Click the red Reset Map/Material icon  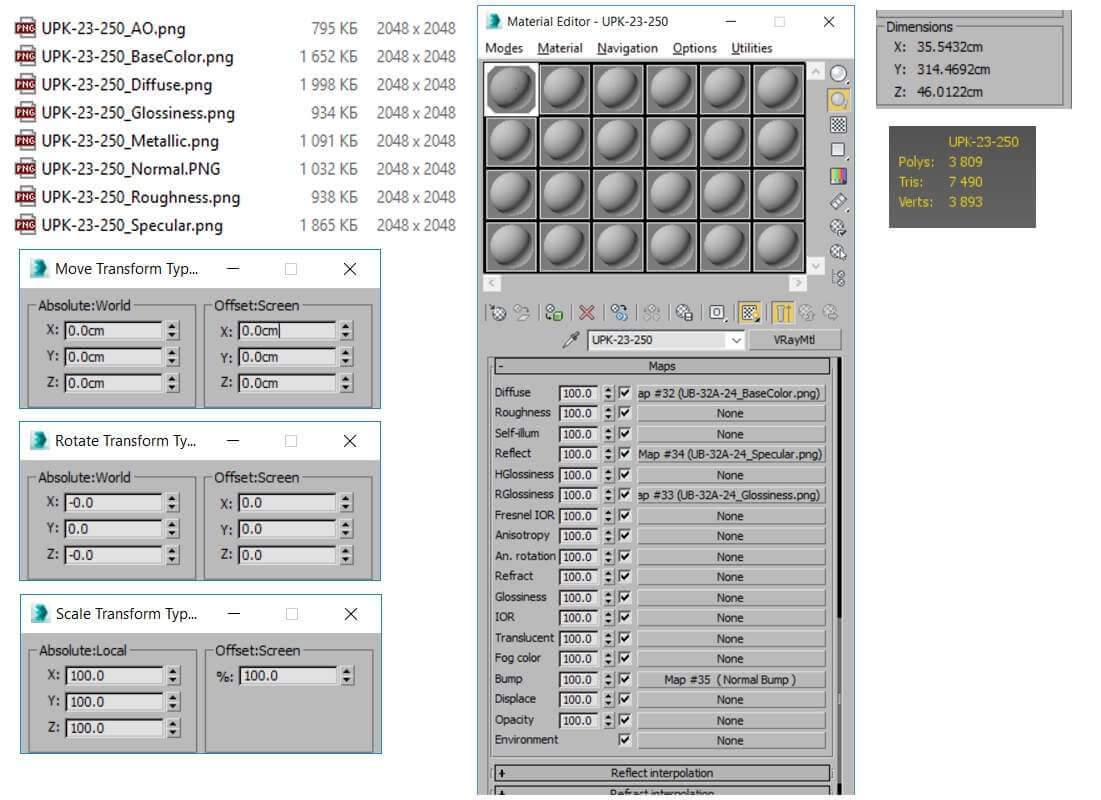tap(587, 313)
